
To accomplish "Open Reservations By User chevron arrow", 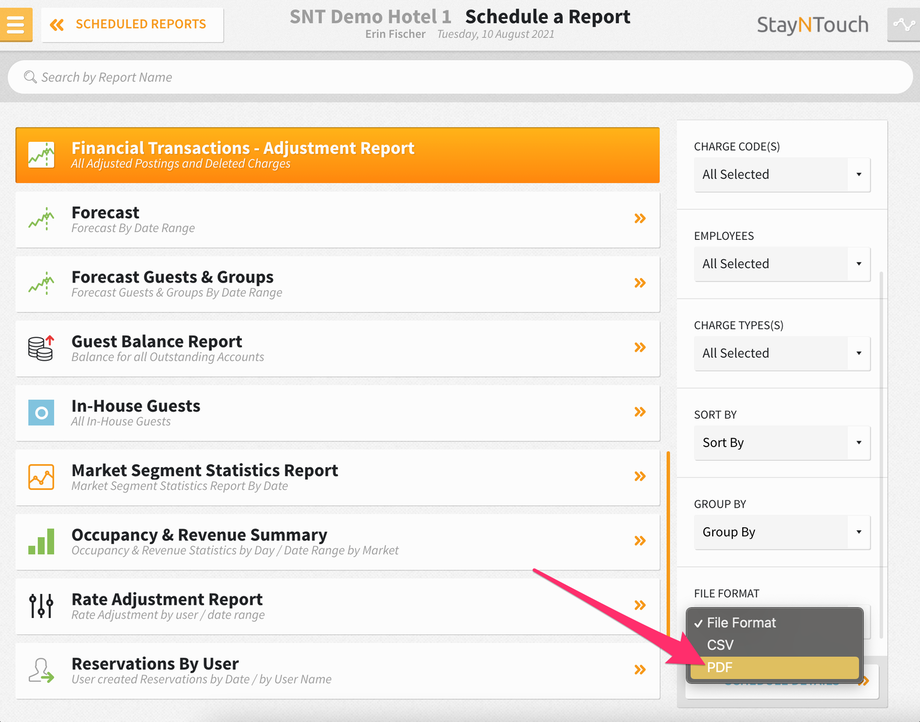I will tap(640, 670).
